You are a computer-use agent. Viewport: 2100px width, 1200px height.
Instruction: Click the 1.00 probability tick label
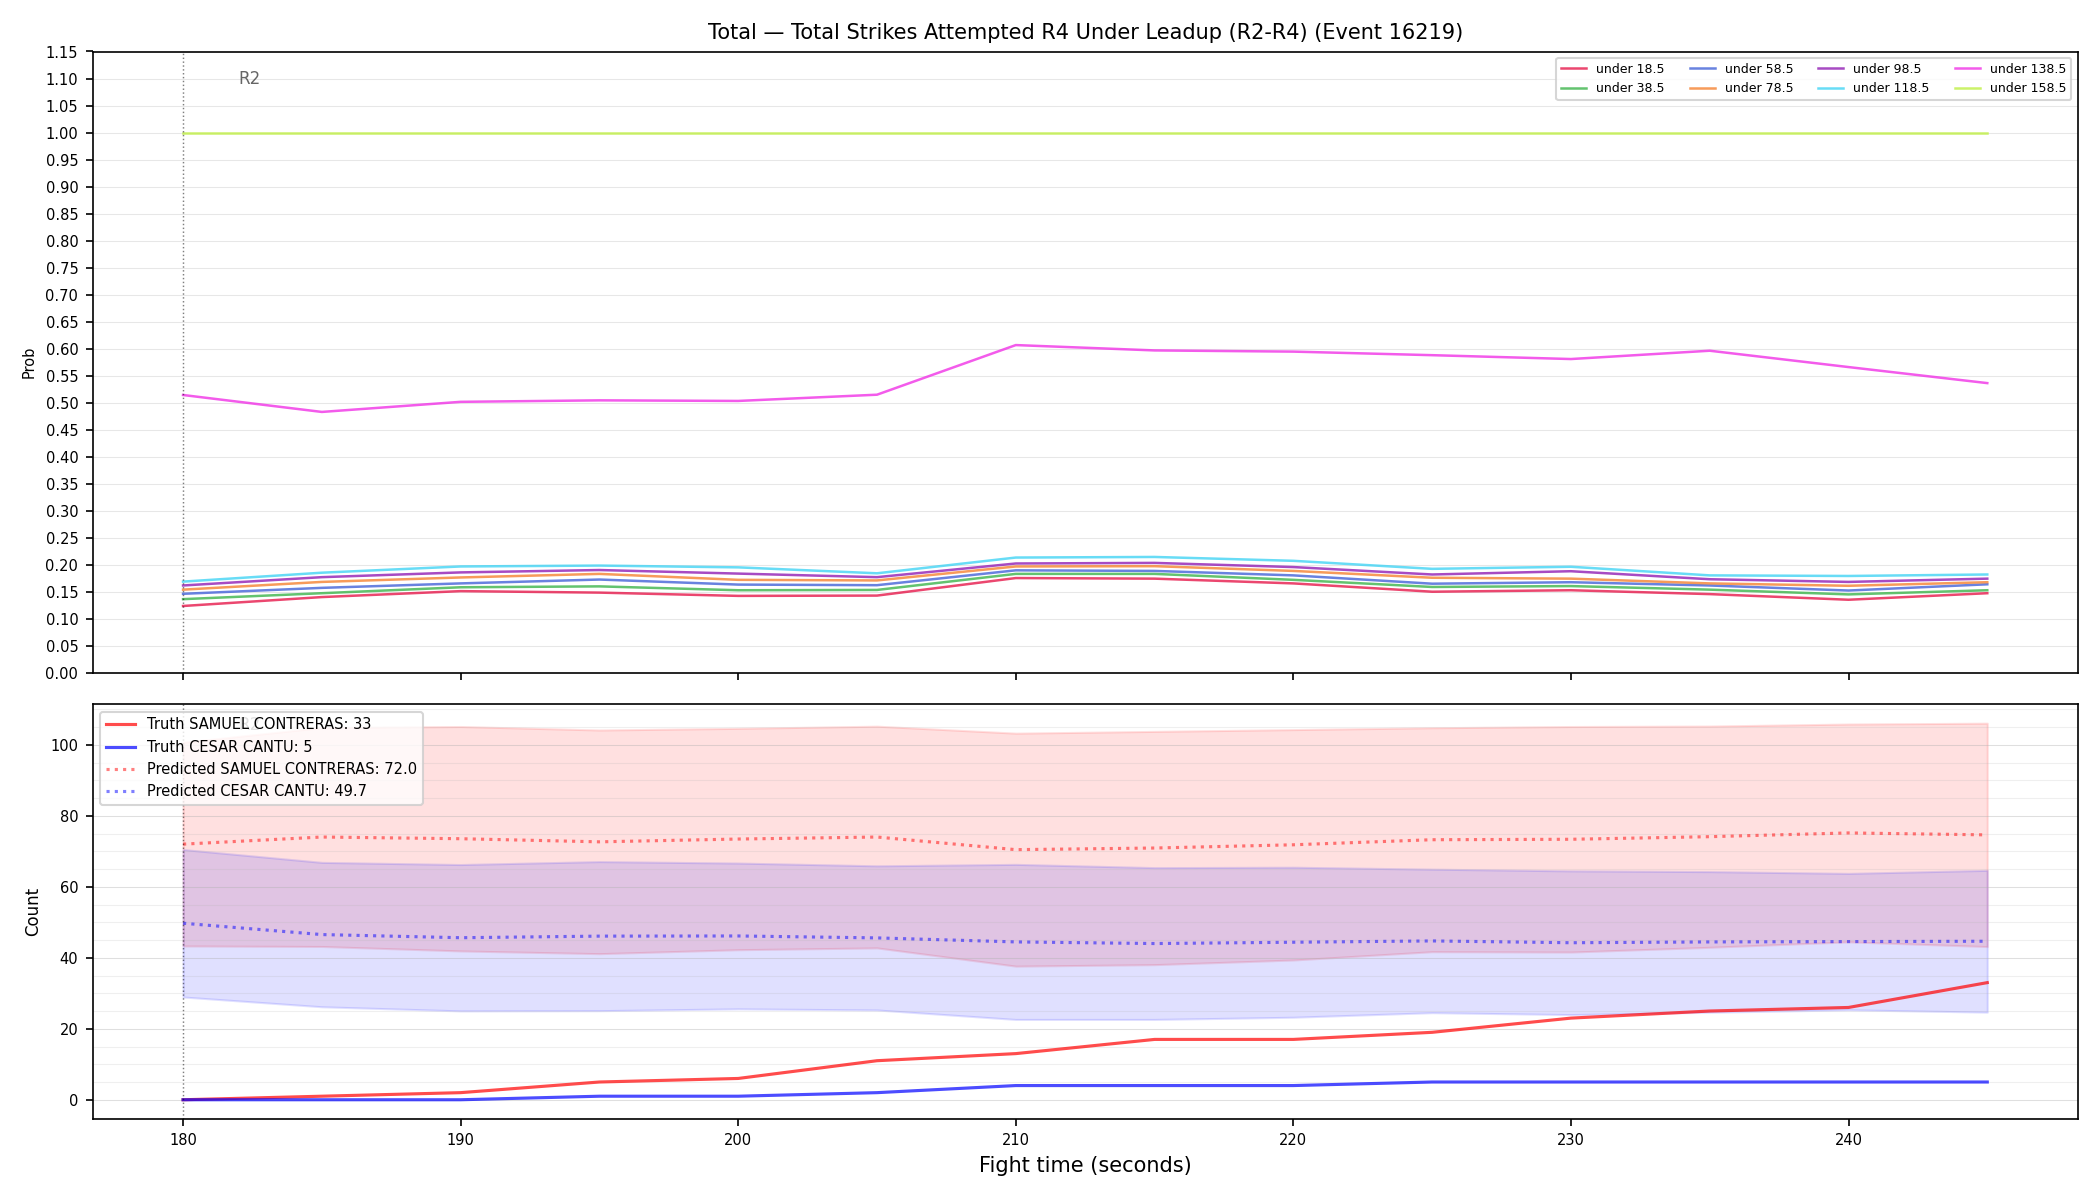(x=62, y=133)
